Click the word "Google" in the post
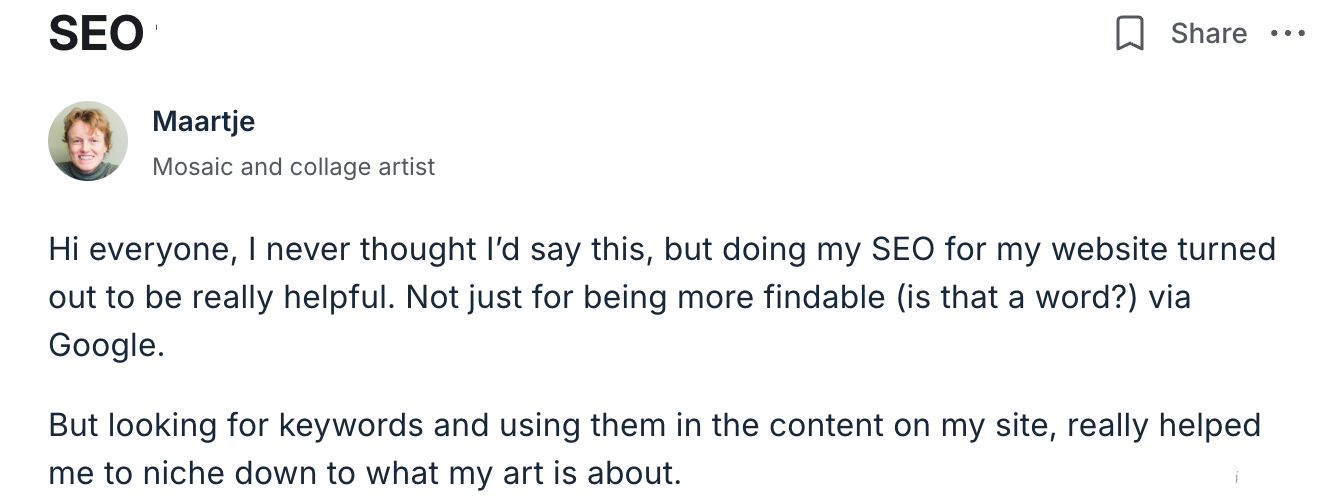The height and width of the screenshot is (502, 1324). pos(104,344)
